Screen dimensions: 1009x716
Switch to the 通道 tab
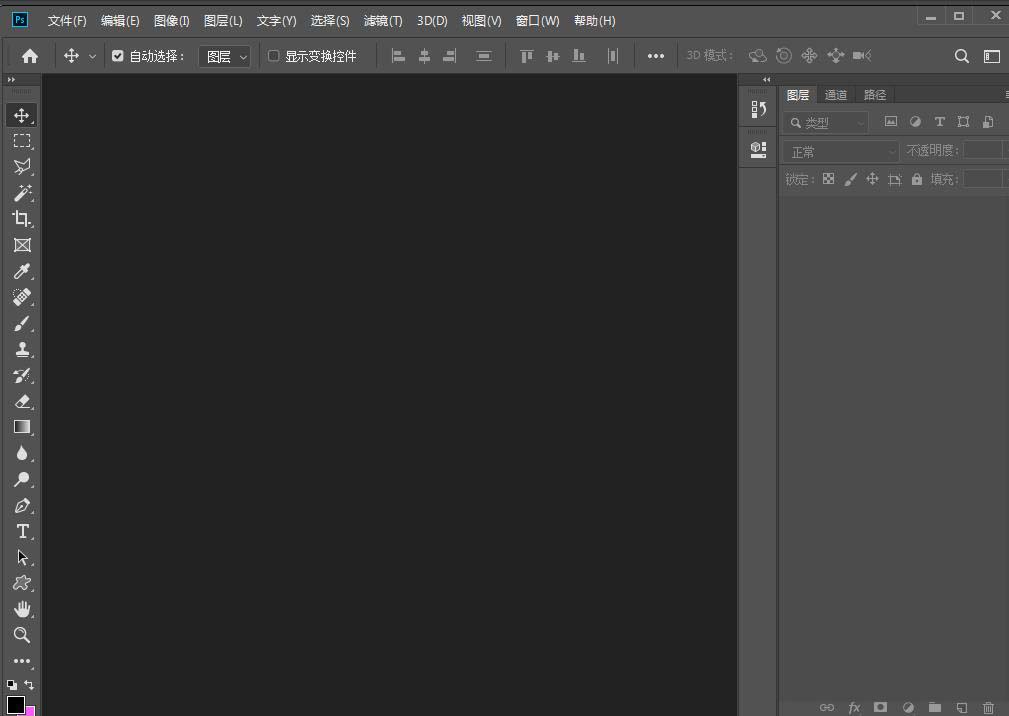pos(836,95)
